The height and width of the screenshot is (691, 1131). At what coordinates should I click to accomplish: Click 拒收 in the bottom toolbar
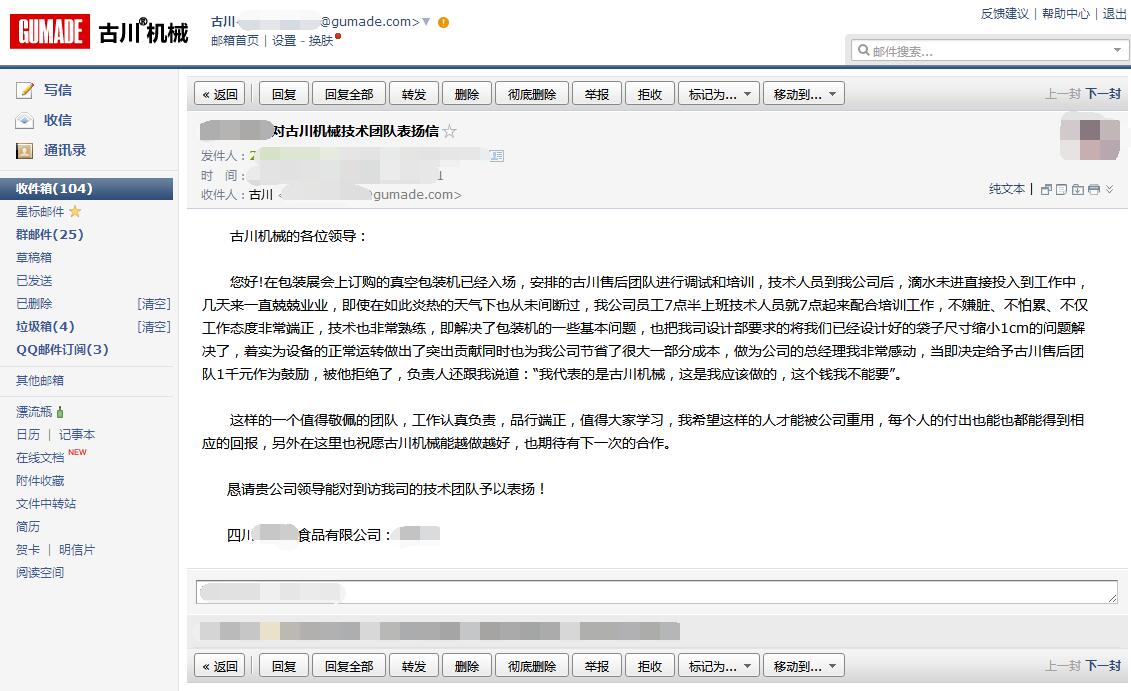650,666
